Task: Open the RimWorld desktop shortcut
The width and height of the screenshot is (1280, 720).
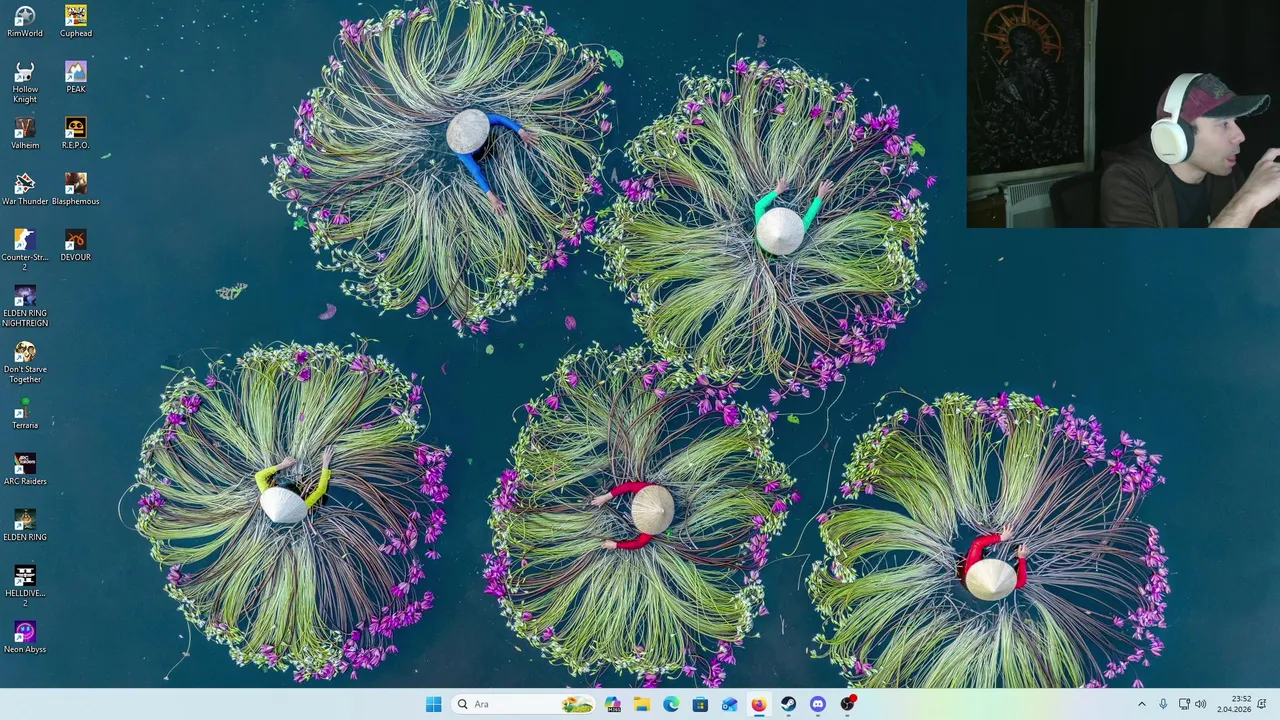Action: coord(25,21)
